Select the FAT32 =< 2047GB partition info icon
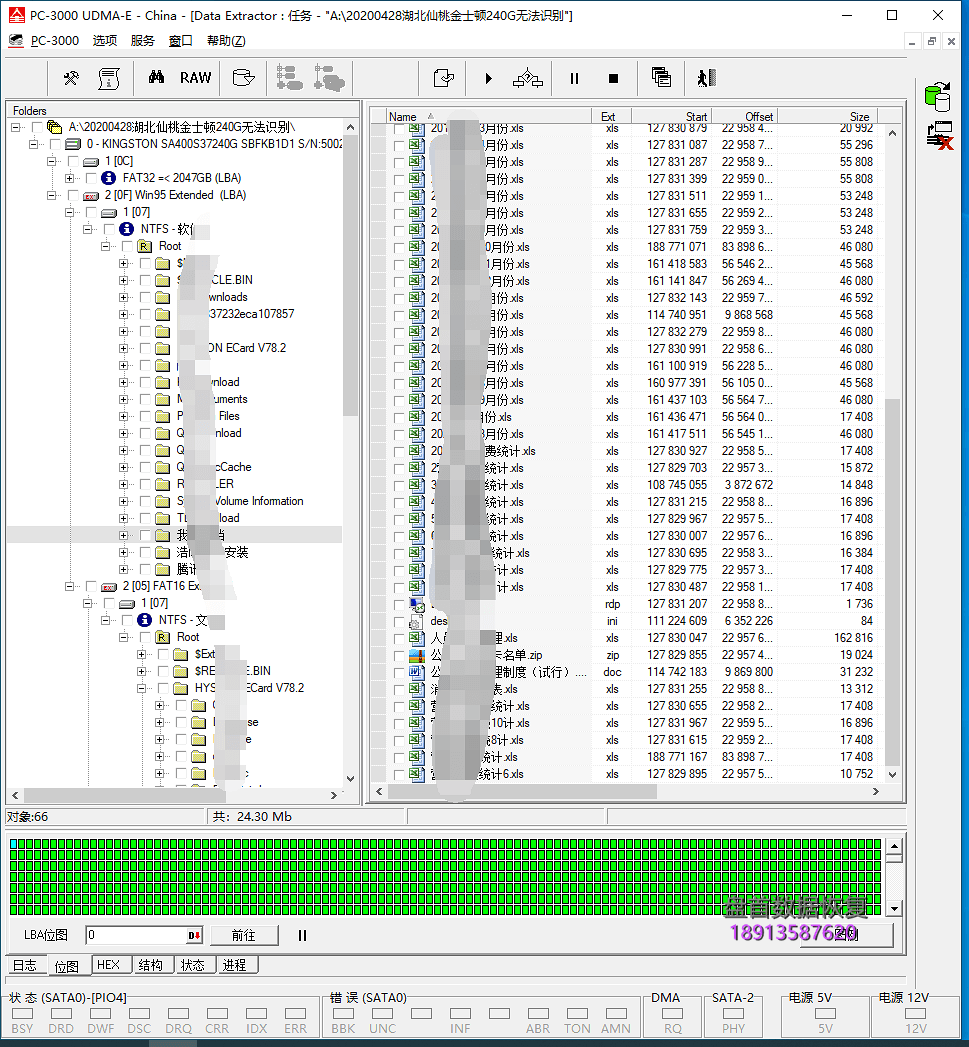 tap(108, 178)
